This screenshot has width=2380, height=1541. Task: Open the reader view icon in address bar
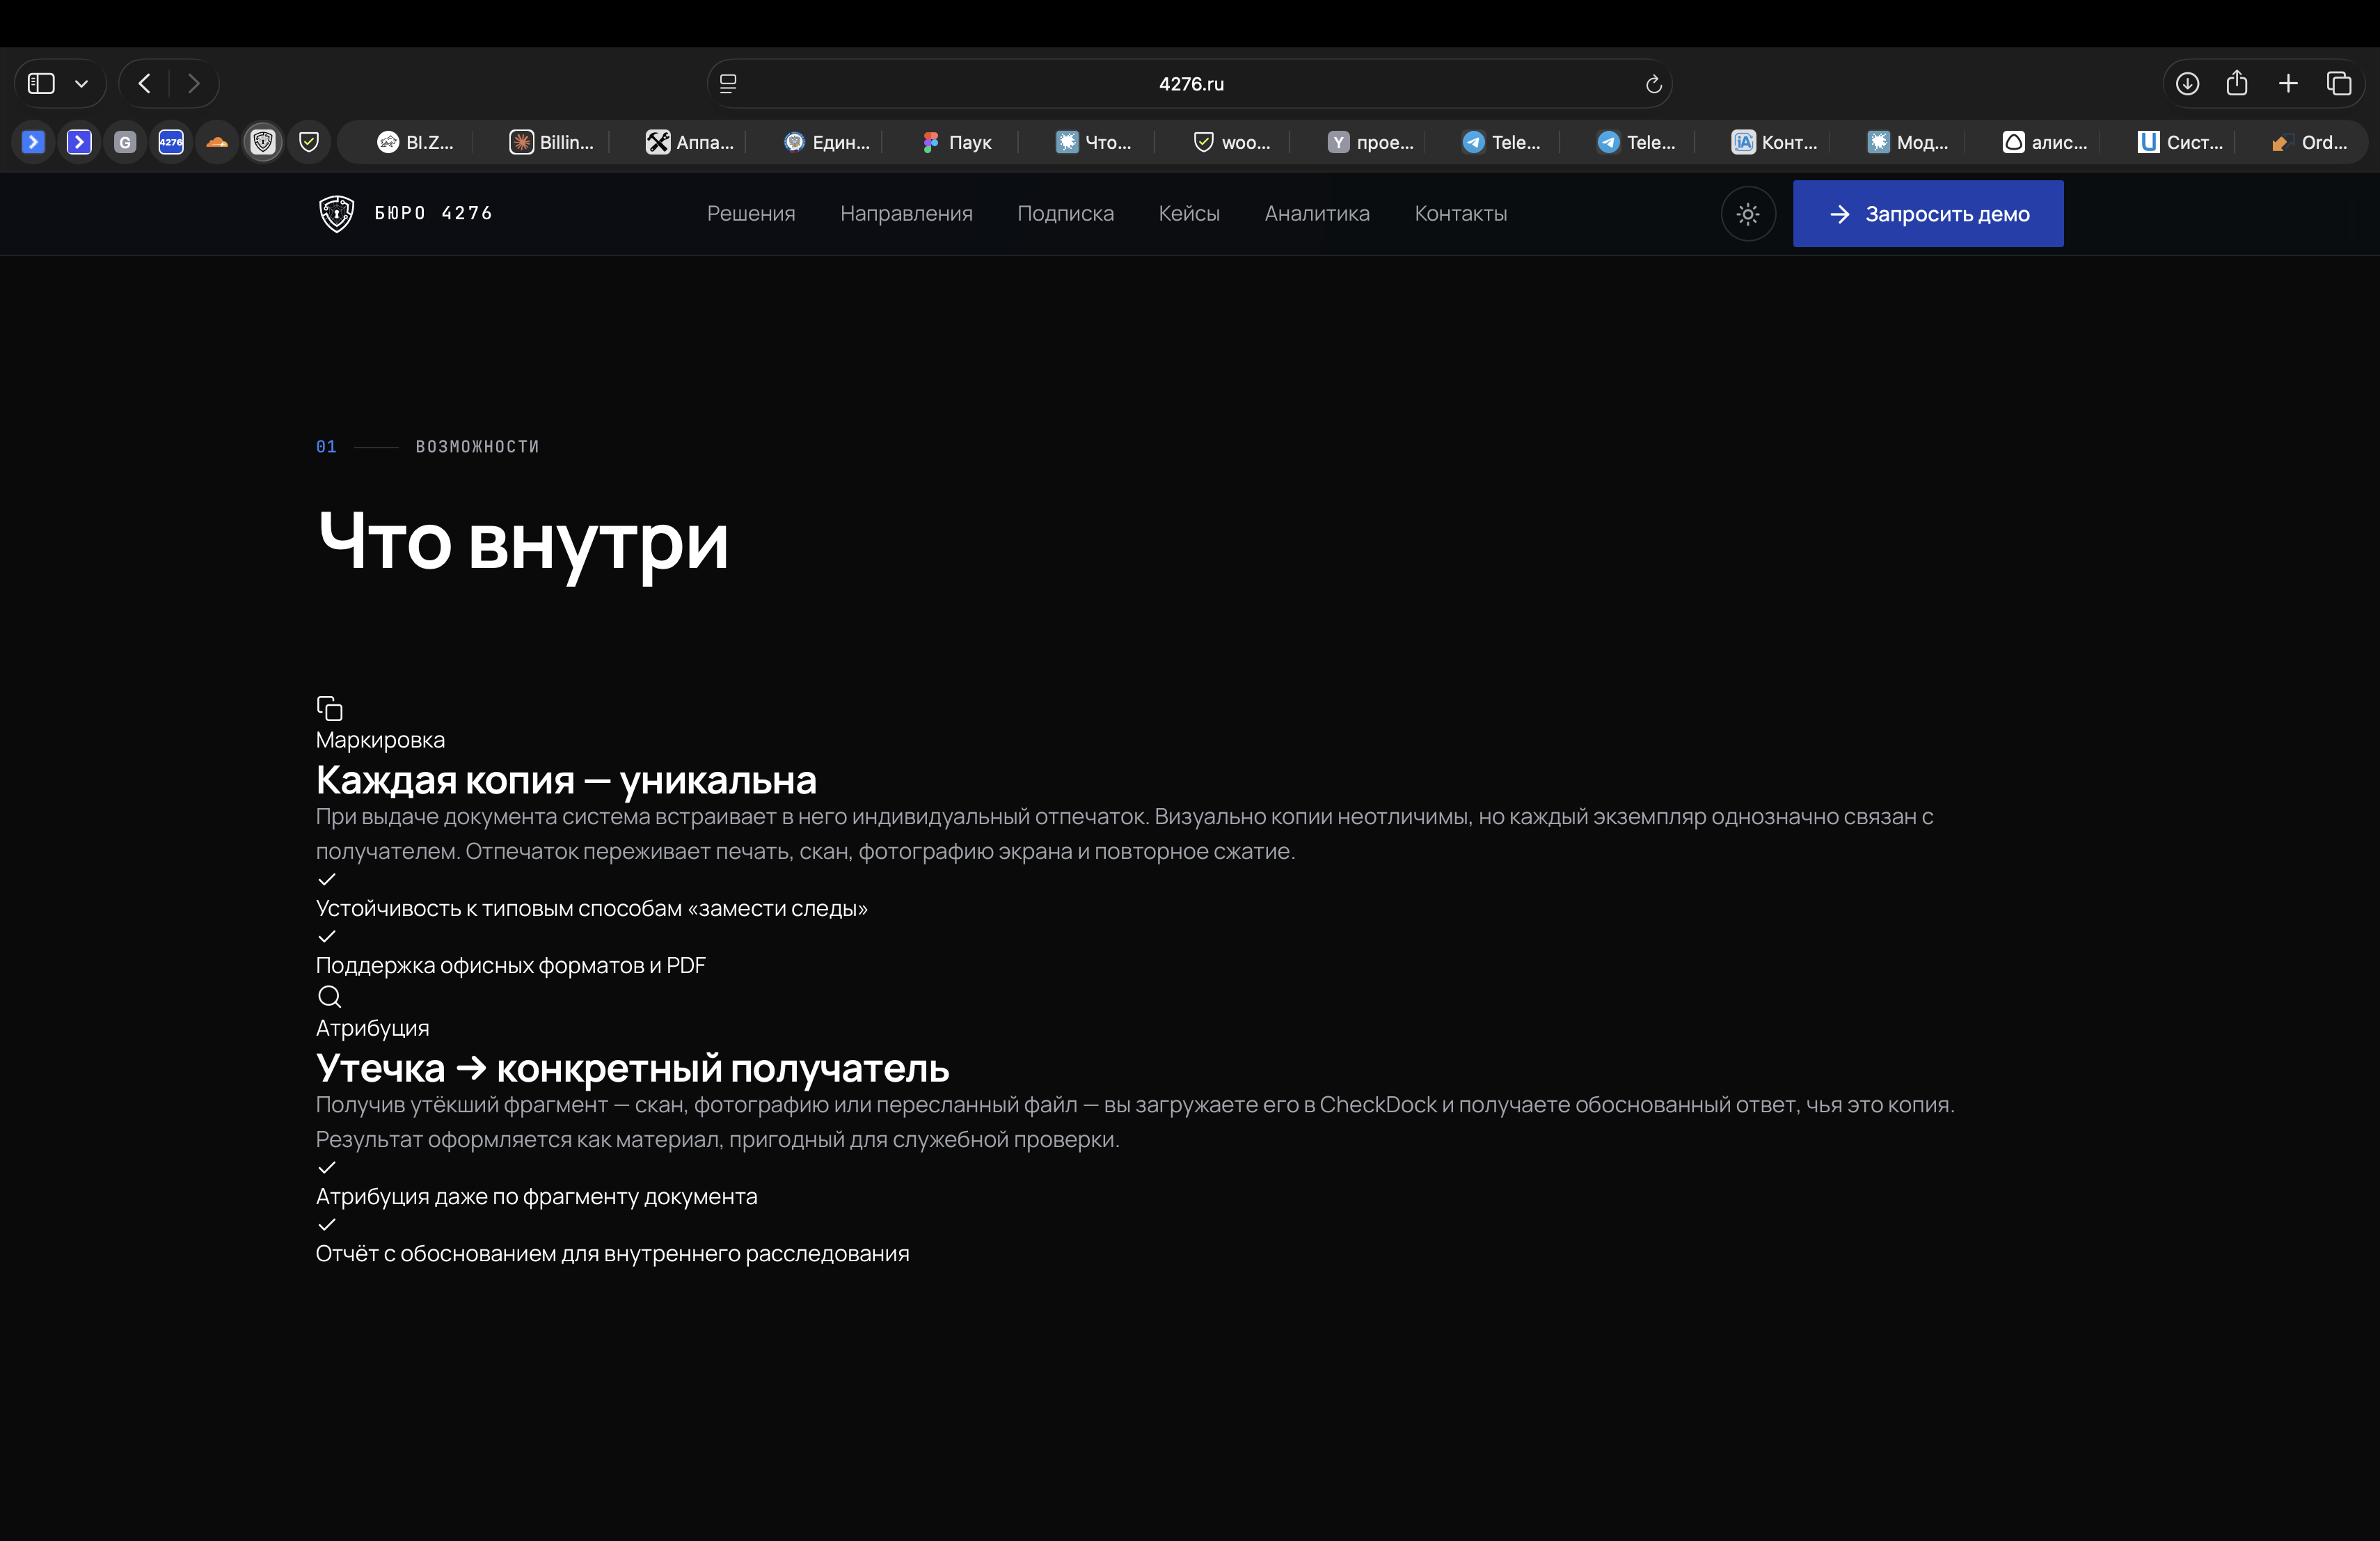[x=728, y=84]
